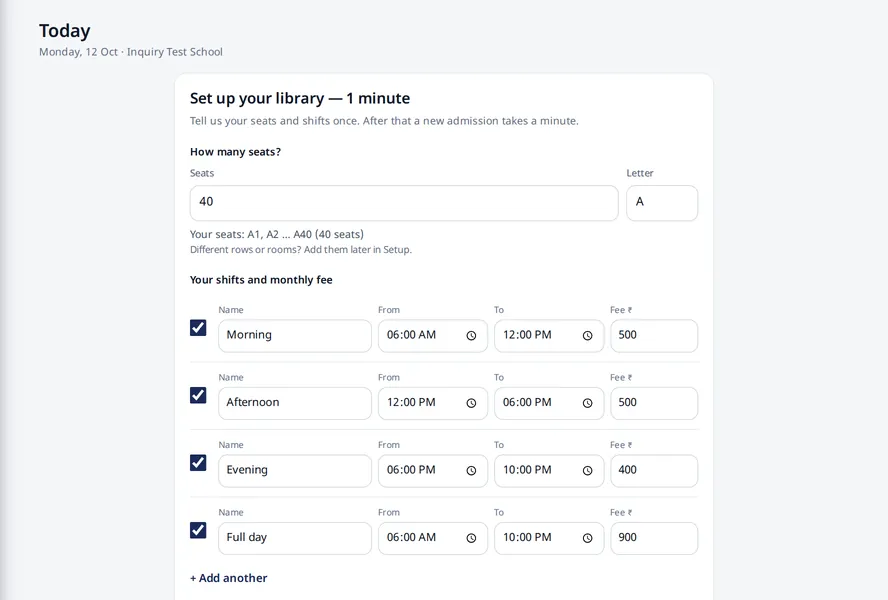Click the Monday, 12 Oct · Inquiry Test School subtitle
888x600 pixels.
(x=131, y=52)
